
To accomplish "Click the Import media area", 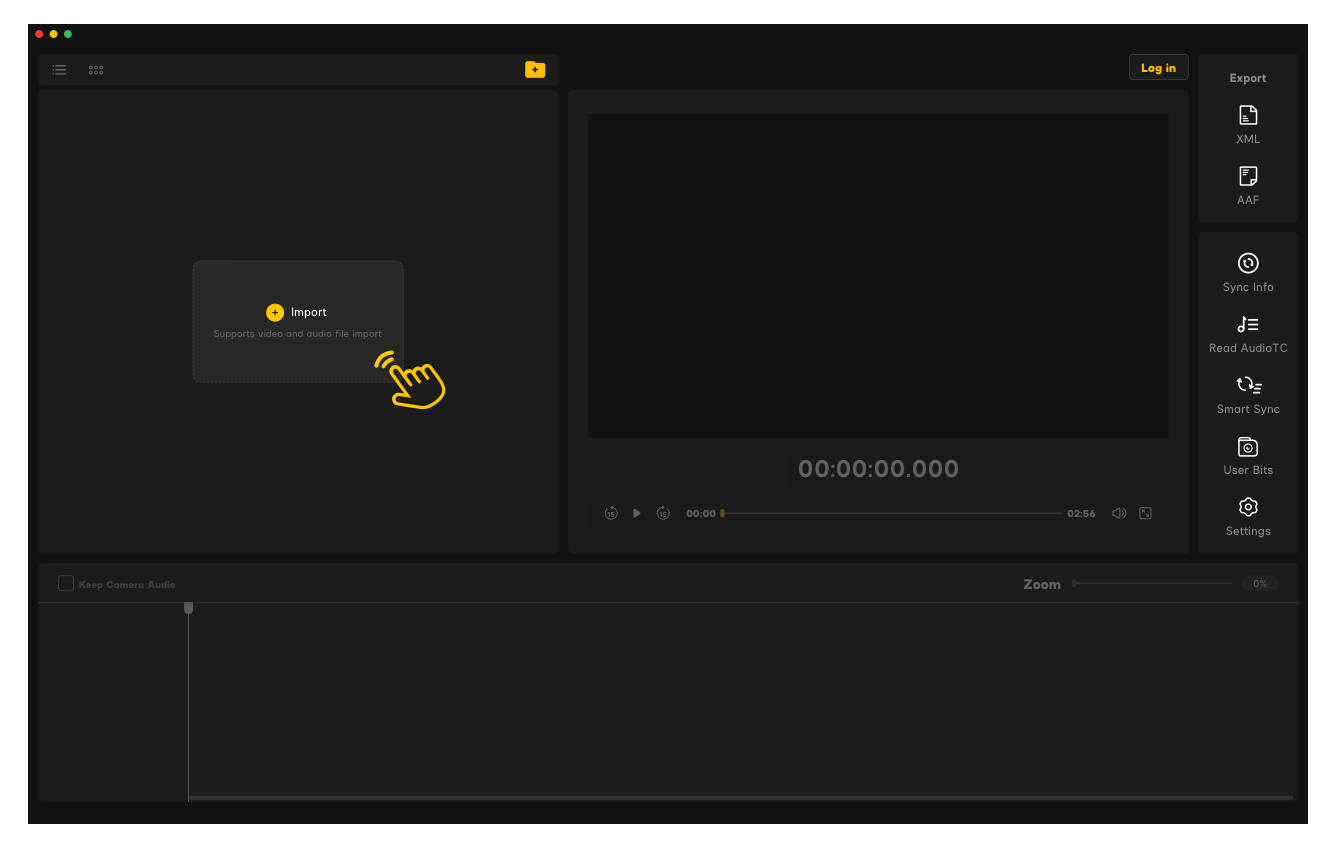I will (298, 321).
